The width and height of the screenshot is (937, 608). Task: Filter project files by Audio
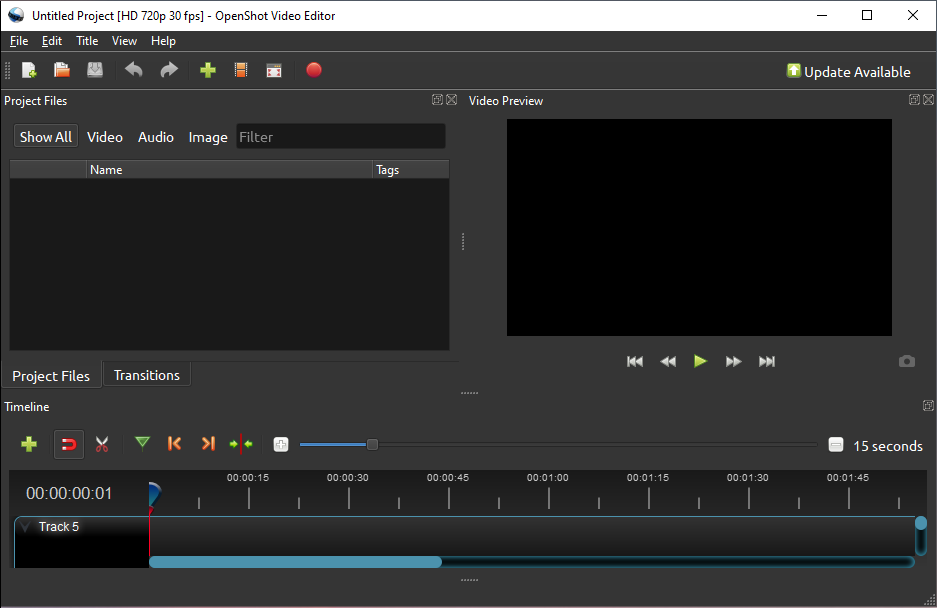tap(156, 137)
